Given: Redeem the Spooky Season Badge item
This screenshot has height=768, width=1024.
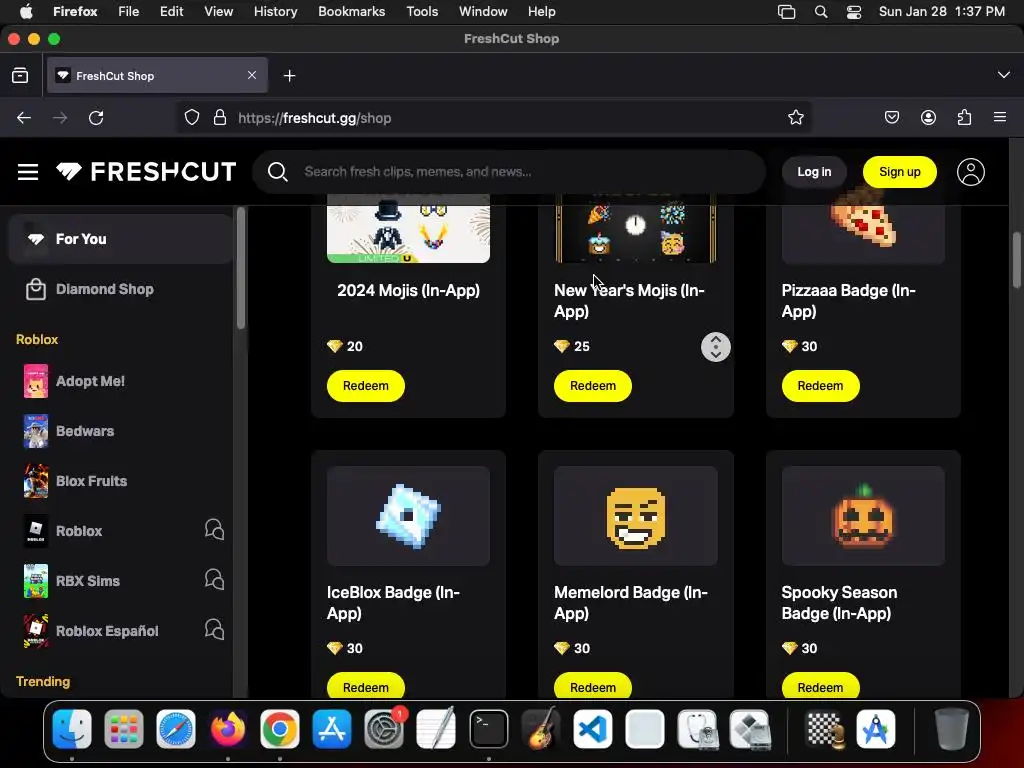Looking at the screenshot, I should (x=820, y=685).
